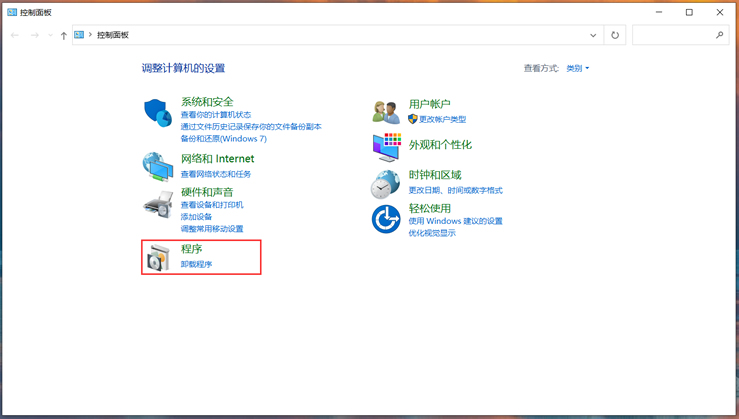Expand the address bar history dropdown

point(593,35)
